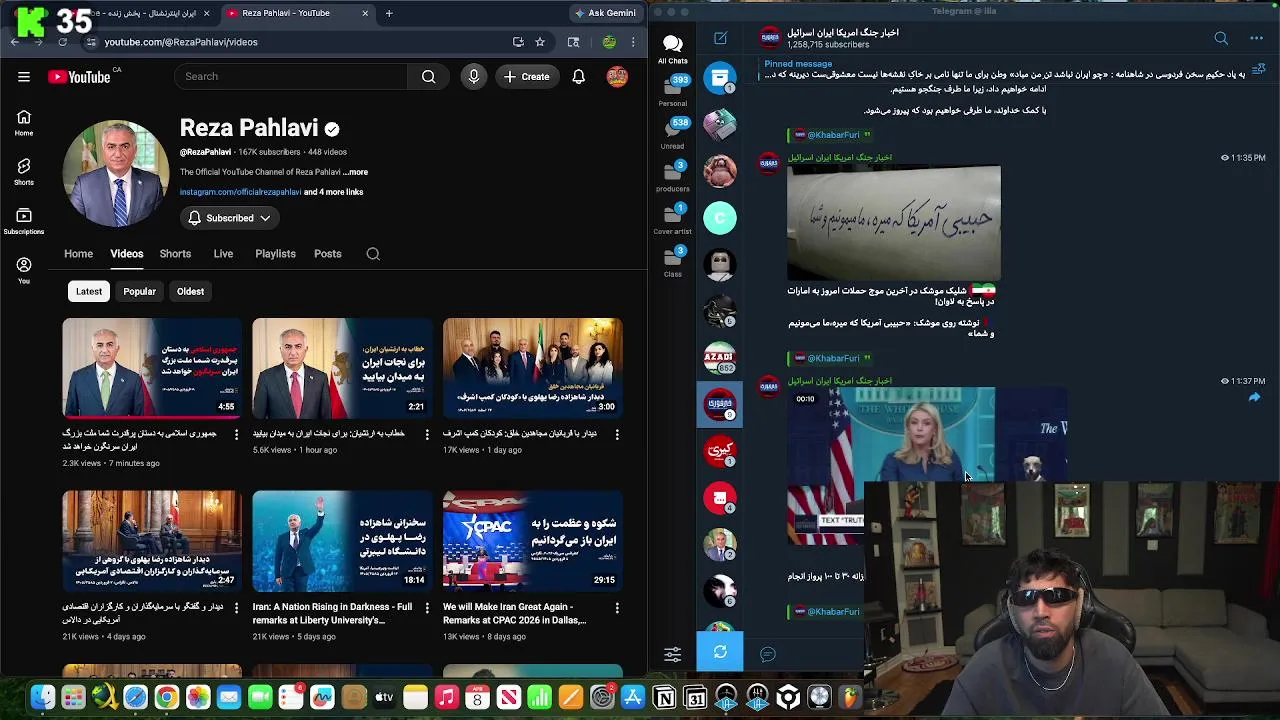This screenshot has width=1280, height=720.
Task: Click the YouTube search input field
Action: [290, 77]
